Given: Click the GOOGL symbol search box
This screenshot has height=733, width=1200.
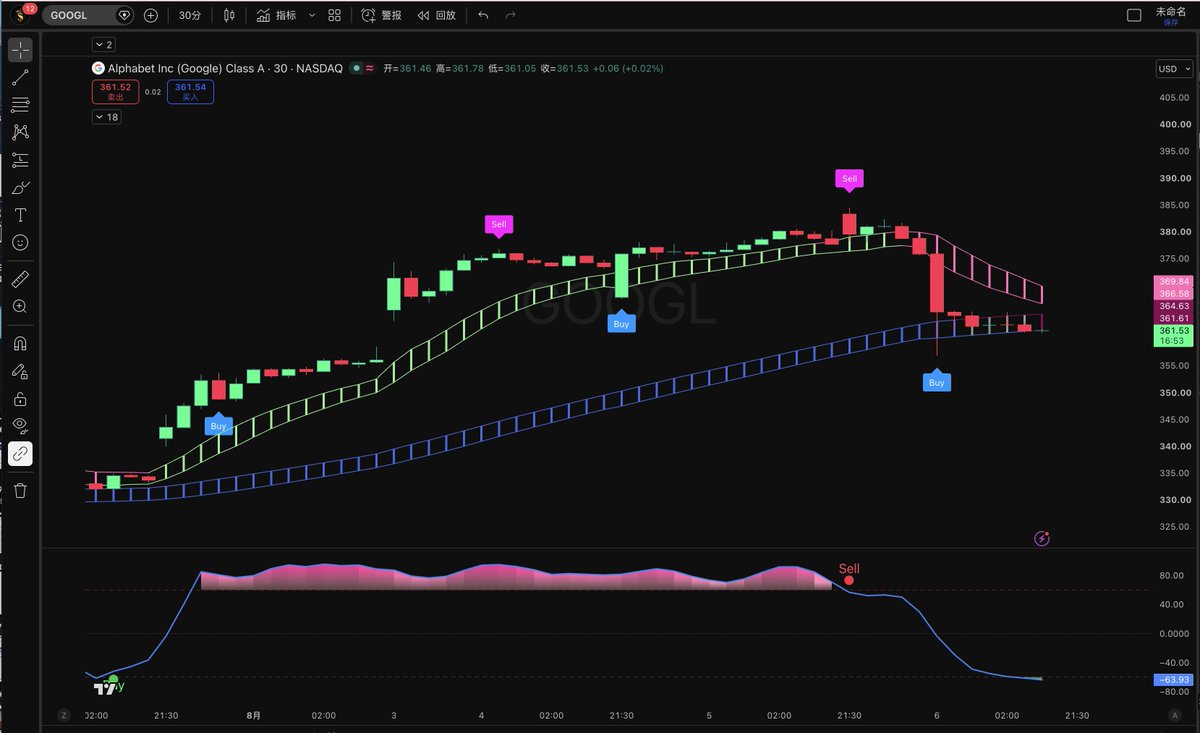Looking at the screenshot, I should [x=88, y=16].
